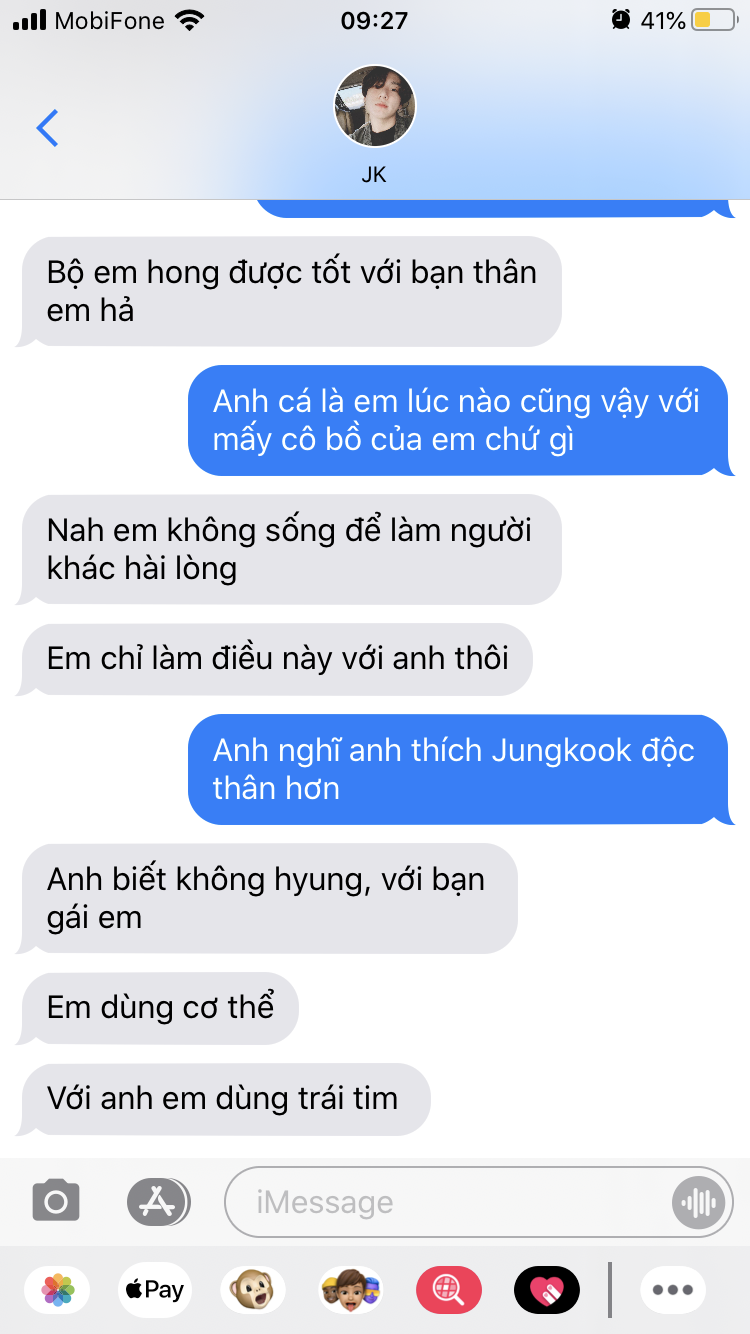Open Memoji stickers in app tray
The width and height of the screenshot is (750, 1334).
pos(351,1290)
